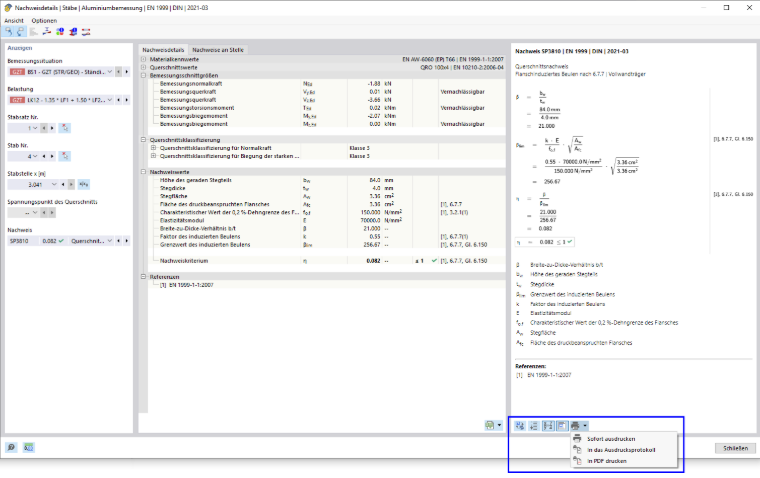Next Nachweis arrow
Image resolution: width=760 pixels, height=478 pixels.
coord(127,240)
